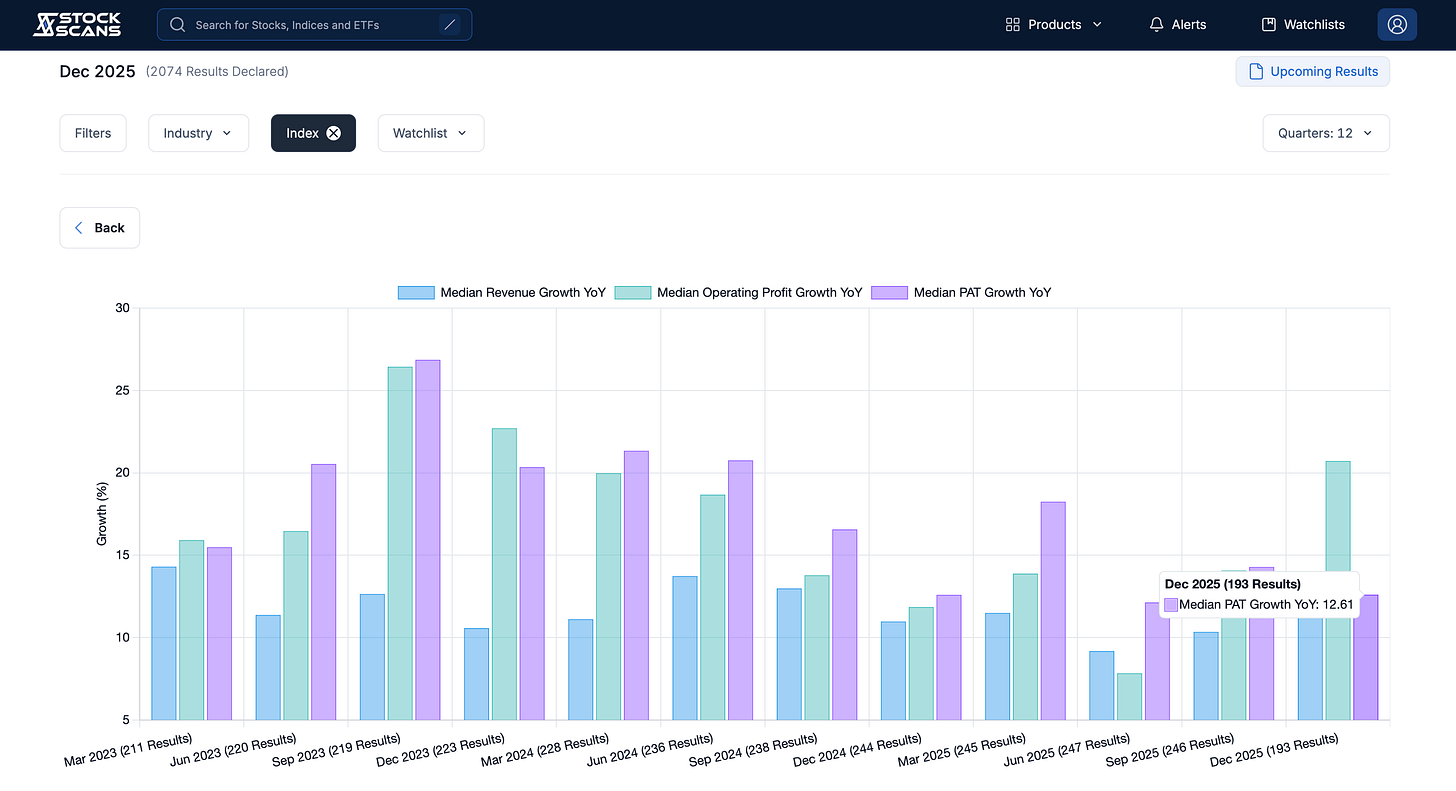Click the search magnifier icon

click(x=178, y=24)
